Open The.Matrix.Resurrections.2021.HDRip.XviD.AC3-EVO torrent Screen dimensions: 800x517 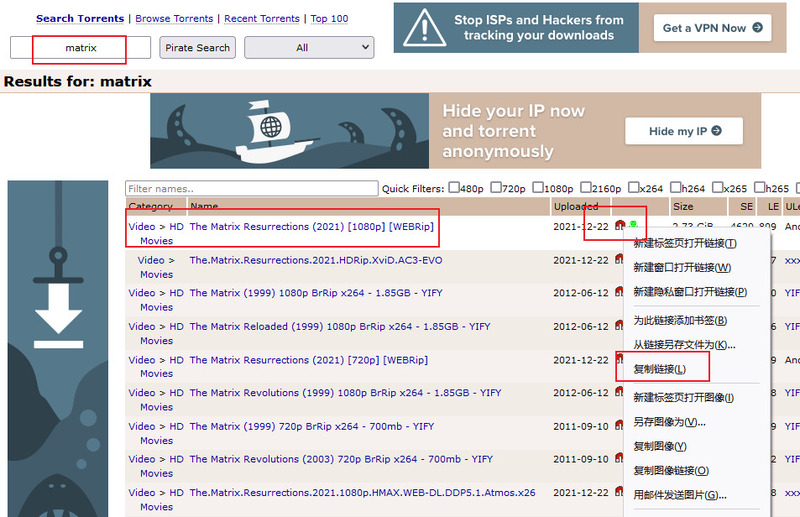click(x=316, y=260)
